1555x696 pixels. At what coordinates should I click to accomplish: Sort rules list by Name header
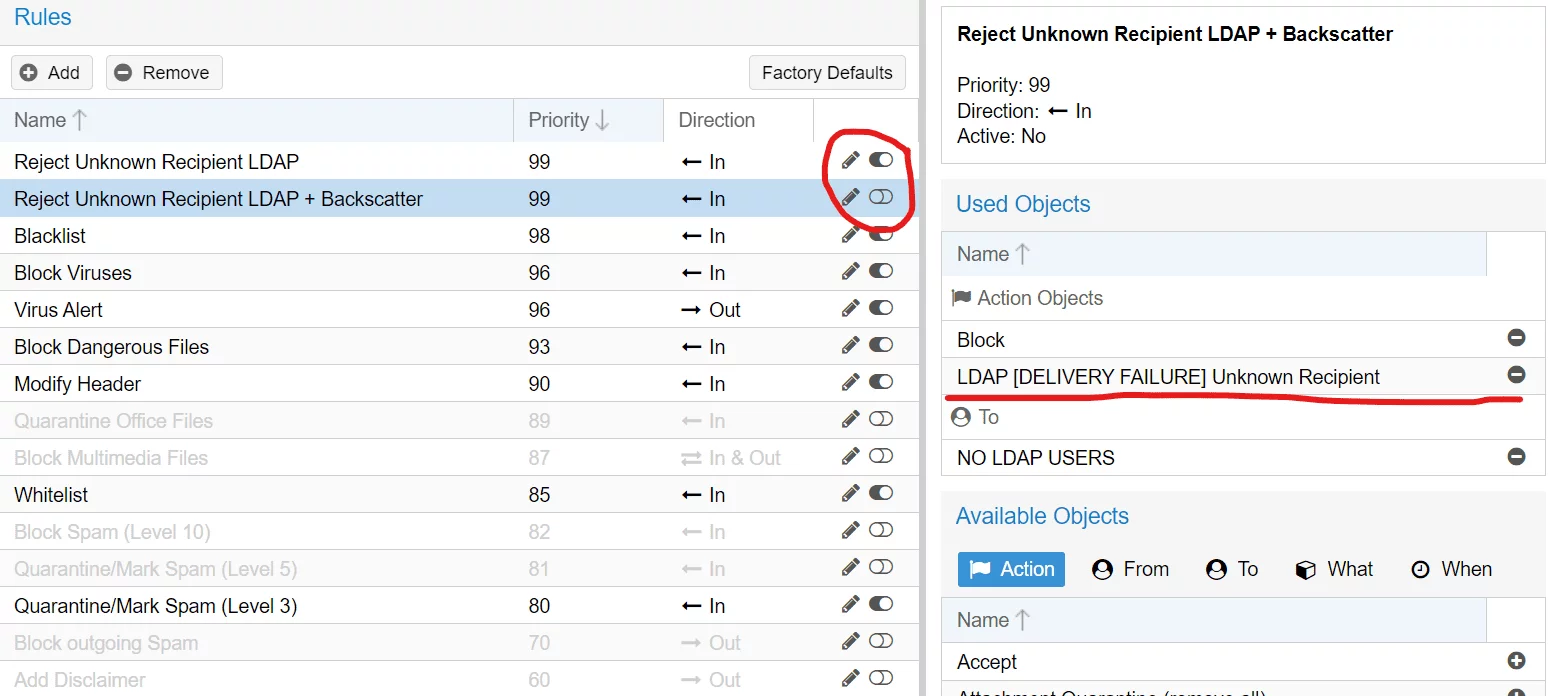point(50,120)
